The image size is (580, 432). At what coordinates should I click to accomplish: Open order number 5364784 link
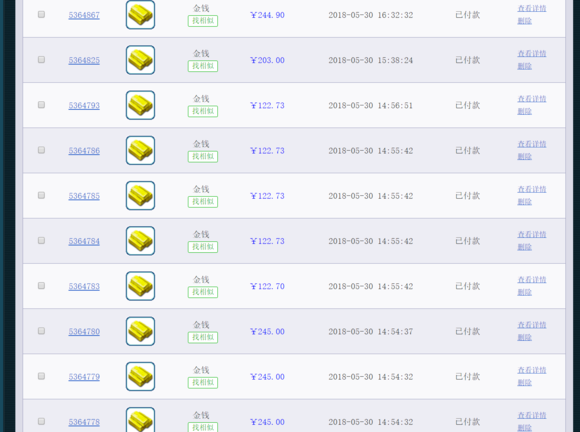(84, 241)
